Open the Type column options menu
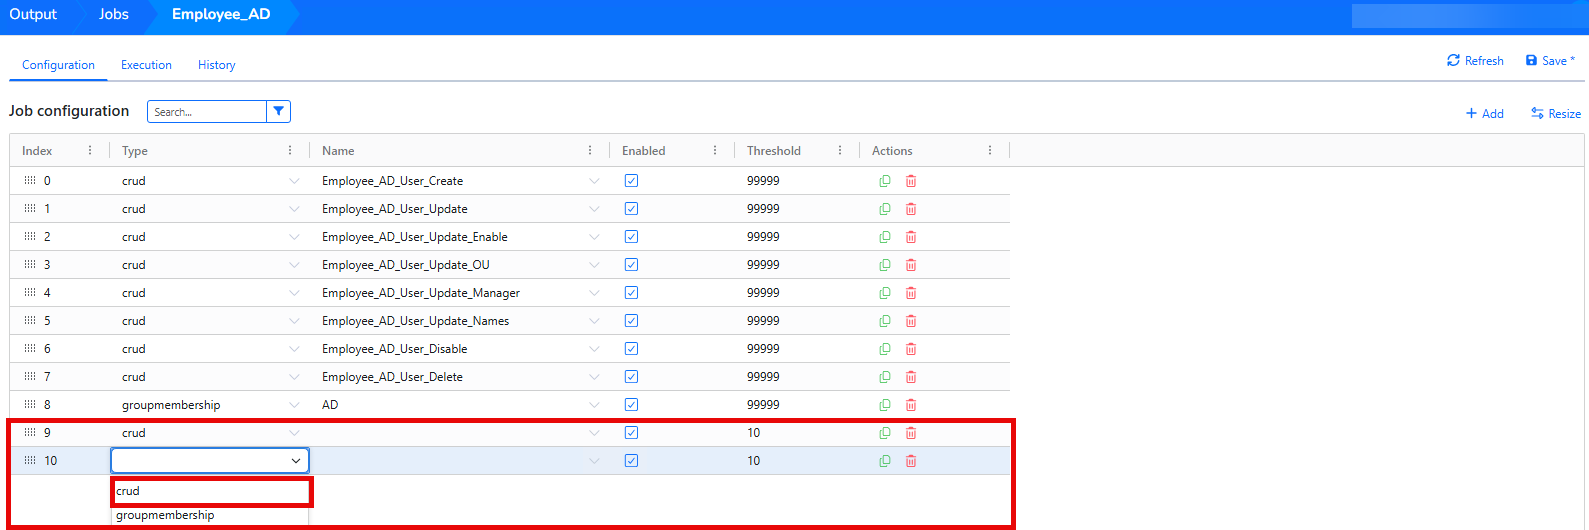 [290, 151]
